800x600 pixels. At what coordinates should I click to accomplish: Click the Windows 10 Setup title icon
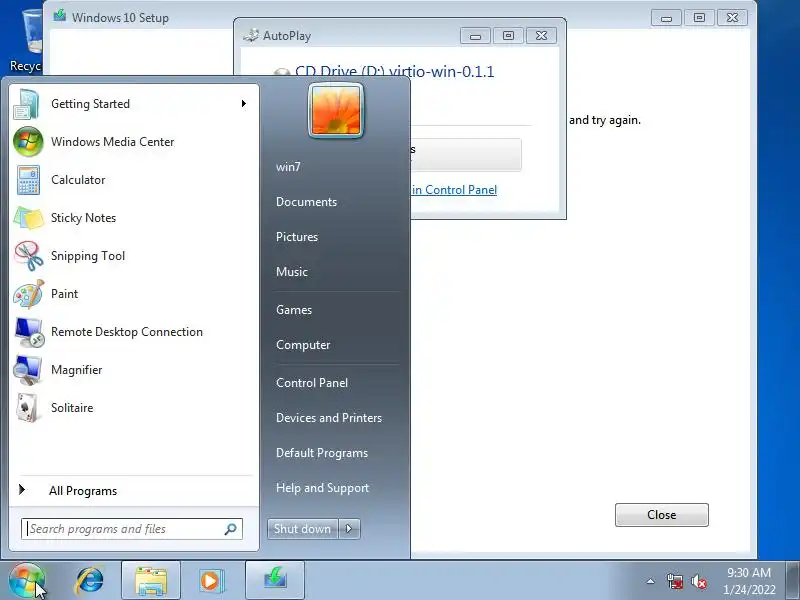click(x=60, y=16)
